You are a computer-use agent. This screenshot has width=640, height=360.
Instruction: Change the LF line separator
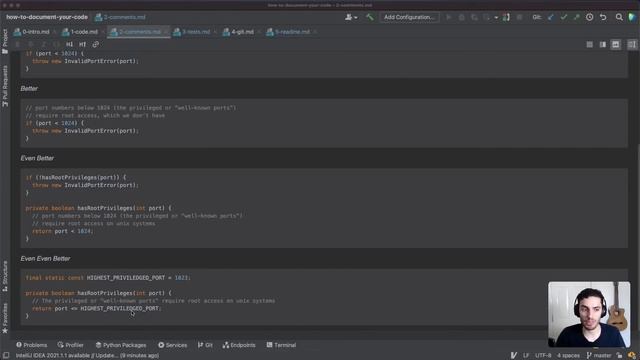526,356
